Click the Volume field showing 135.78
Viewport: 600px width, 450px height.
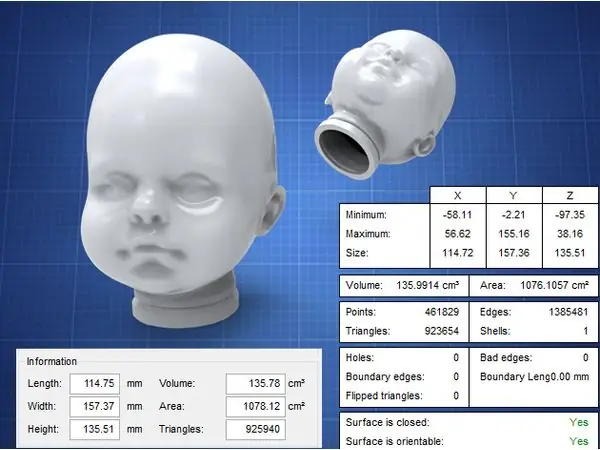pos(256,383)
